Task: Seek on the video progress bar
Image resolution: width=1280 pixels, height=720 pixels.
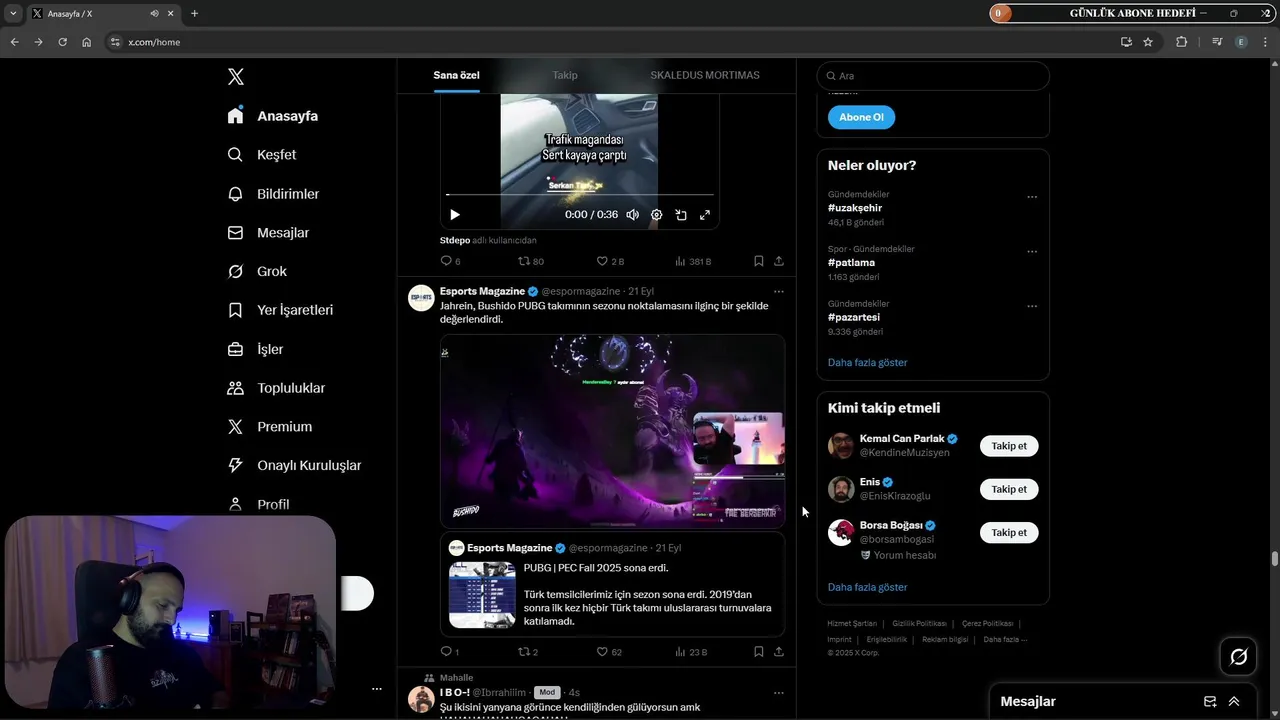Action: tap(580, 195)
